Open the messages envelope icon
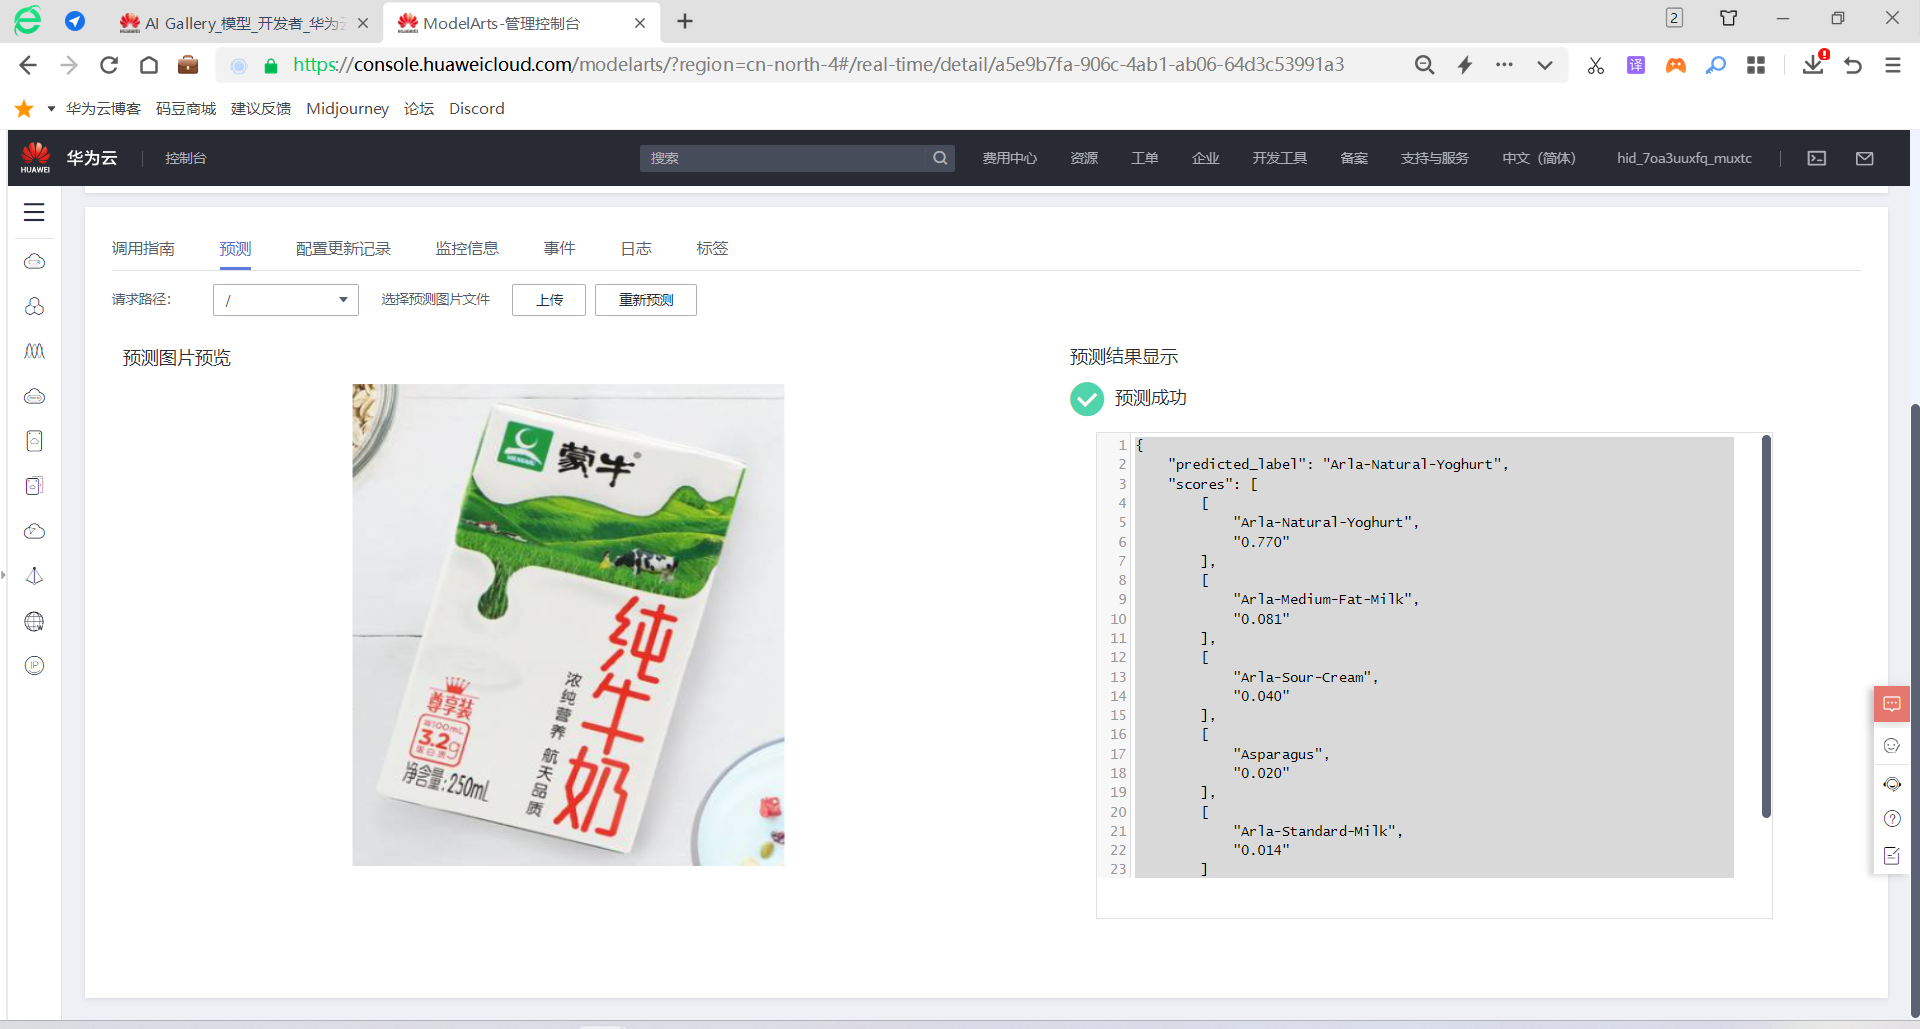Viewport: 1920px width, 1029px height. pyautogui.click(x=1865, y=158)
